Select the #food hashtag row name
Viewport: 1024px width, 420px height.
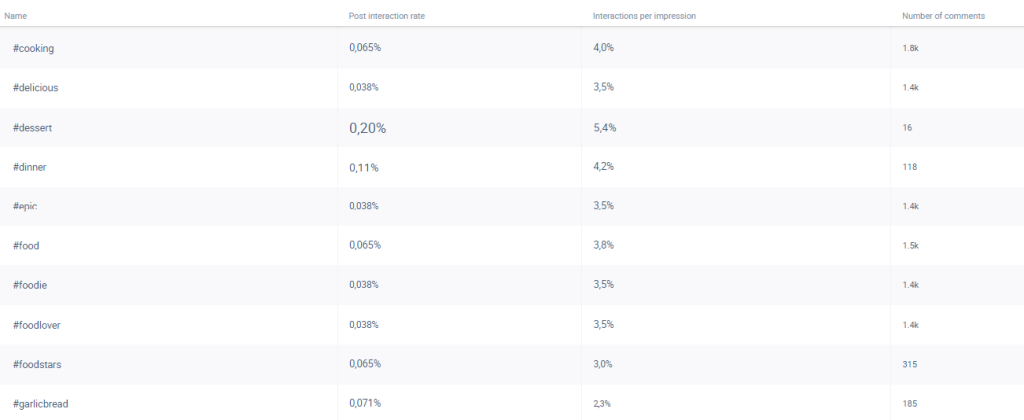(x=26, y=245)
